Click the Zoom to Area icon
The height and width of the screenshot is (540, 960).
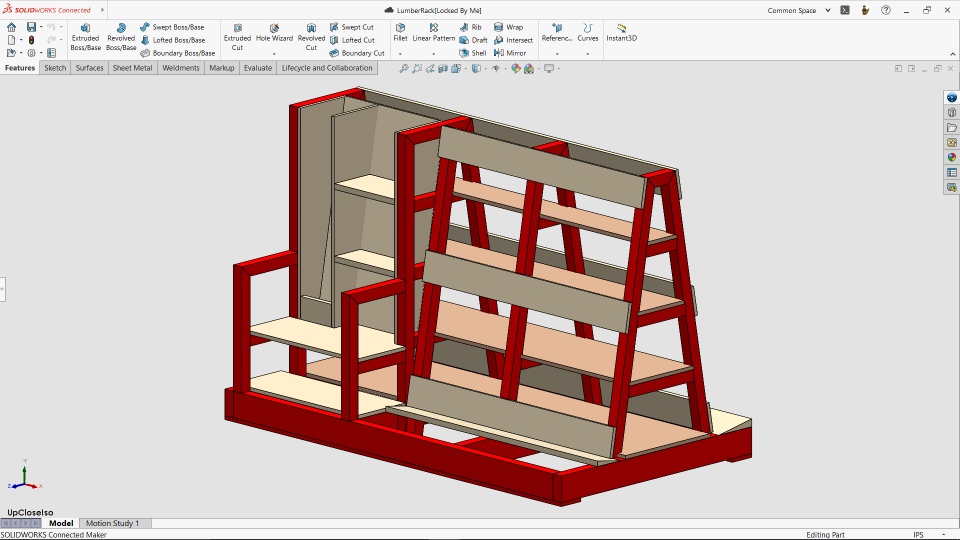click(x=417, y=69)
